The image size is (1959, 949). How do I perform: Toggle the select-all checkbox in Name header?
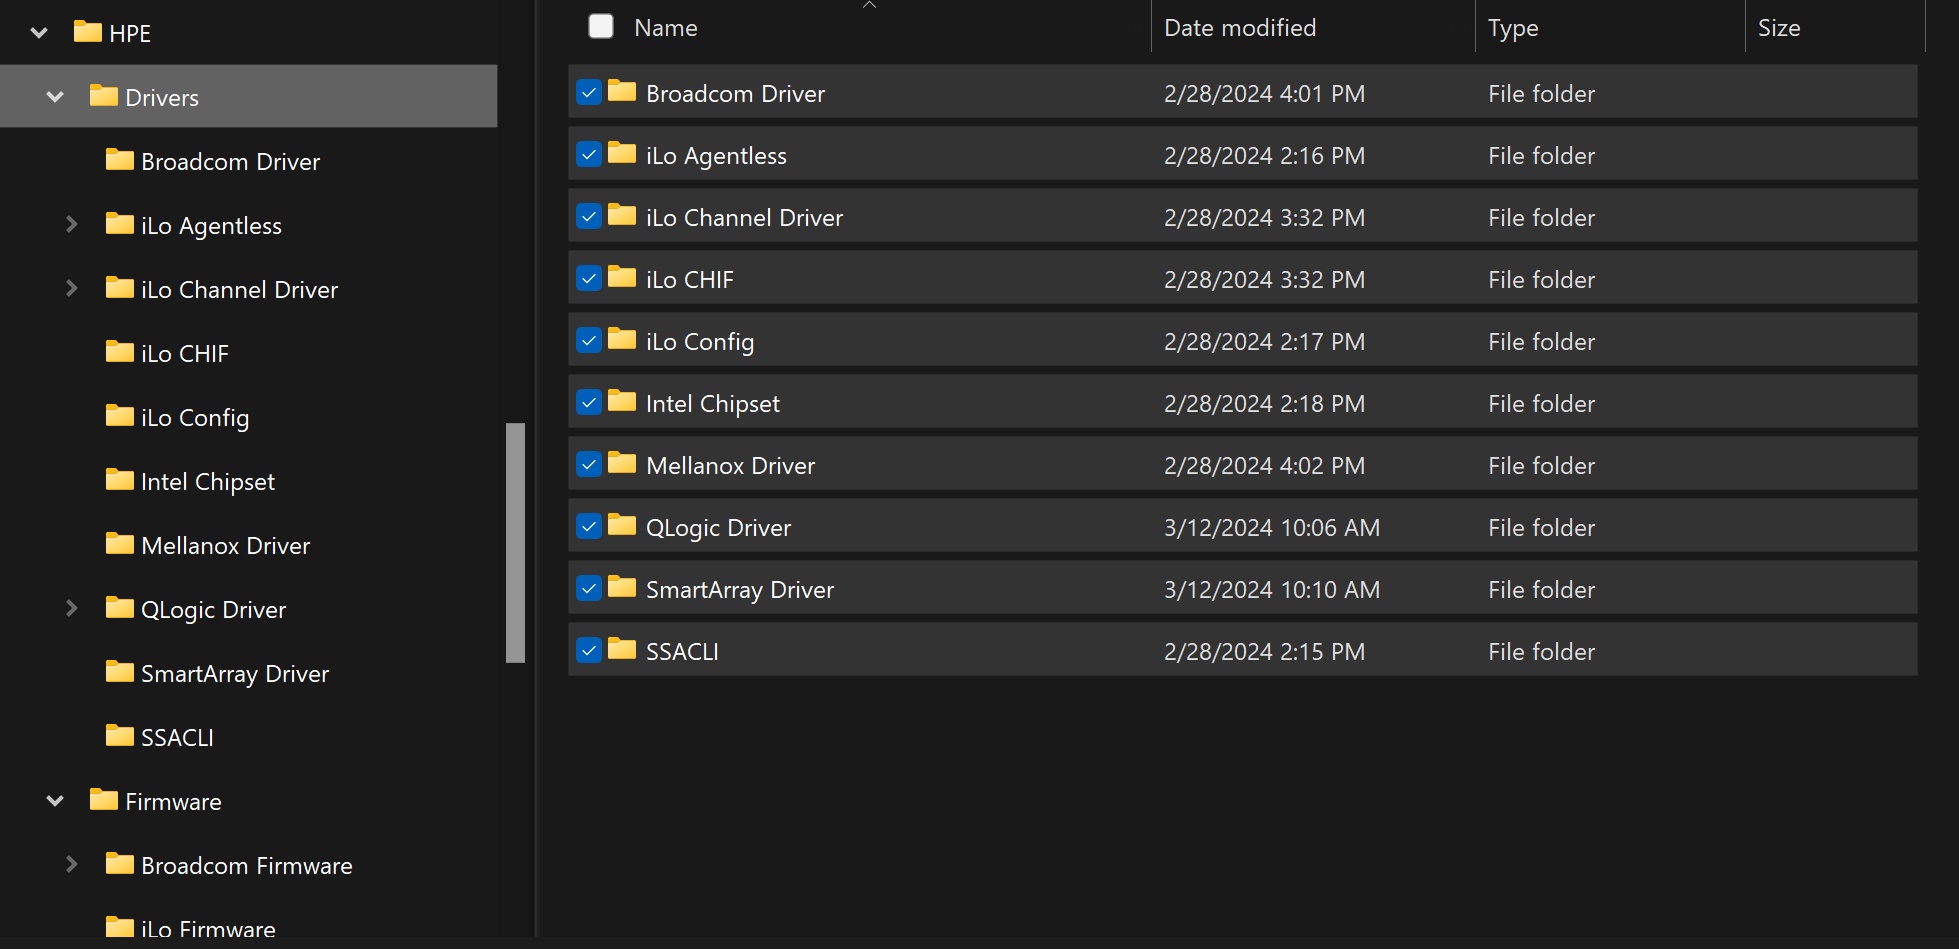pyautogui.click(x=601, y=26)
